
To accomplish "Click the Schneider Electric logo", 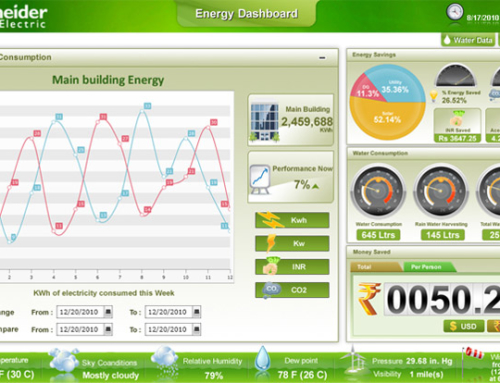I will [x=23, y=17].
